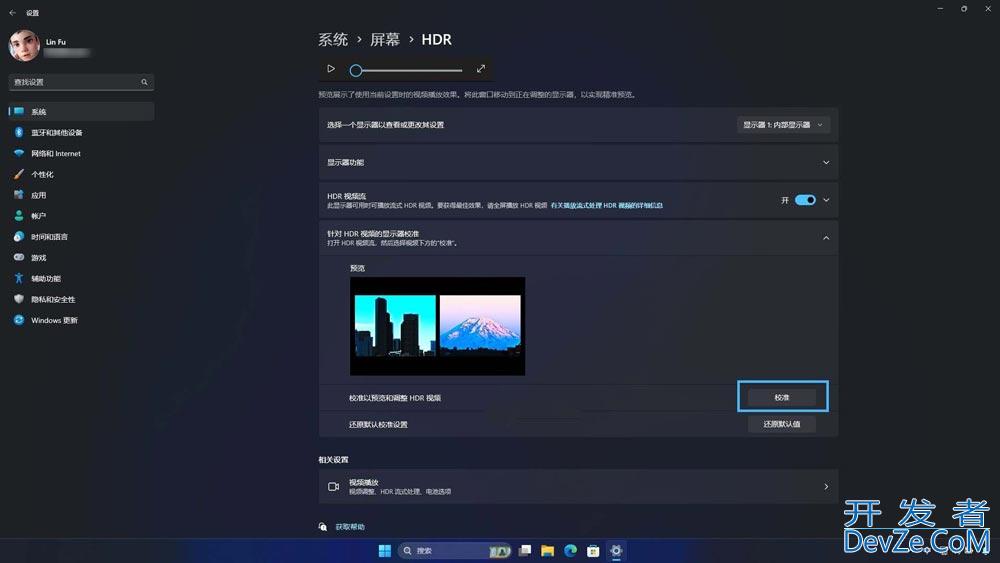Open the Lin Fu profile avatar
The height and width of the screenshot is (563, 1000).
(x=24, y=46)
